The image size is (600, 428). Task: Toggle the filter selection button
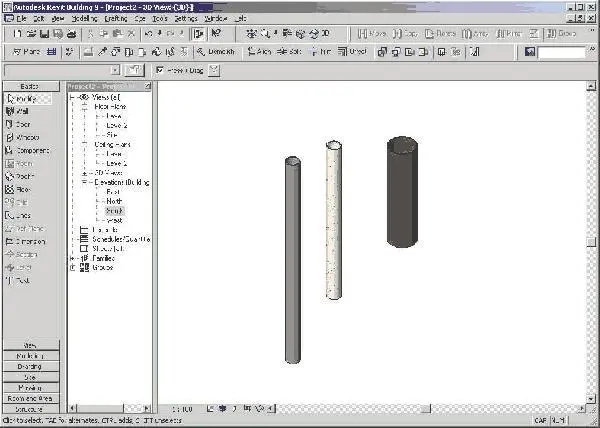(214, 70)
